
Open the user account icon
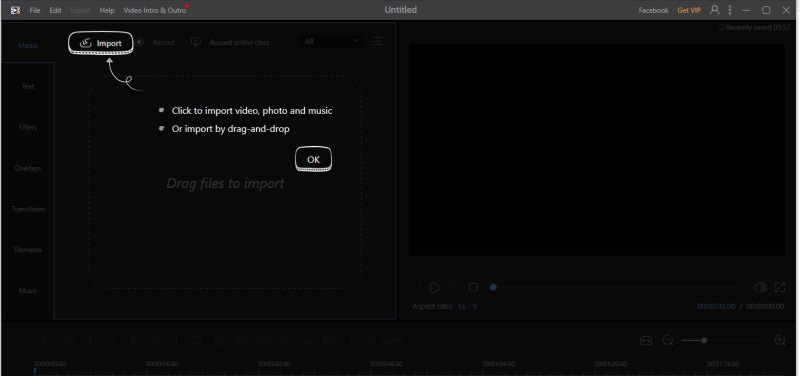tap(715, 10)
